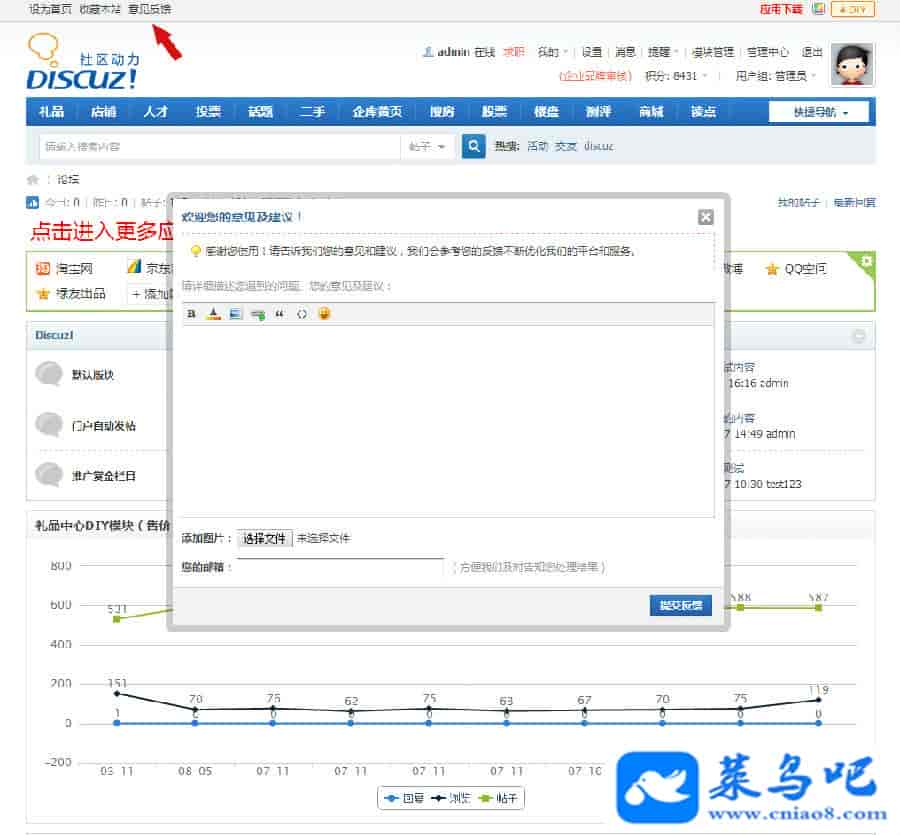
Task: Click the 我的帖子 link
Action: [798, 203]
